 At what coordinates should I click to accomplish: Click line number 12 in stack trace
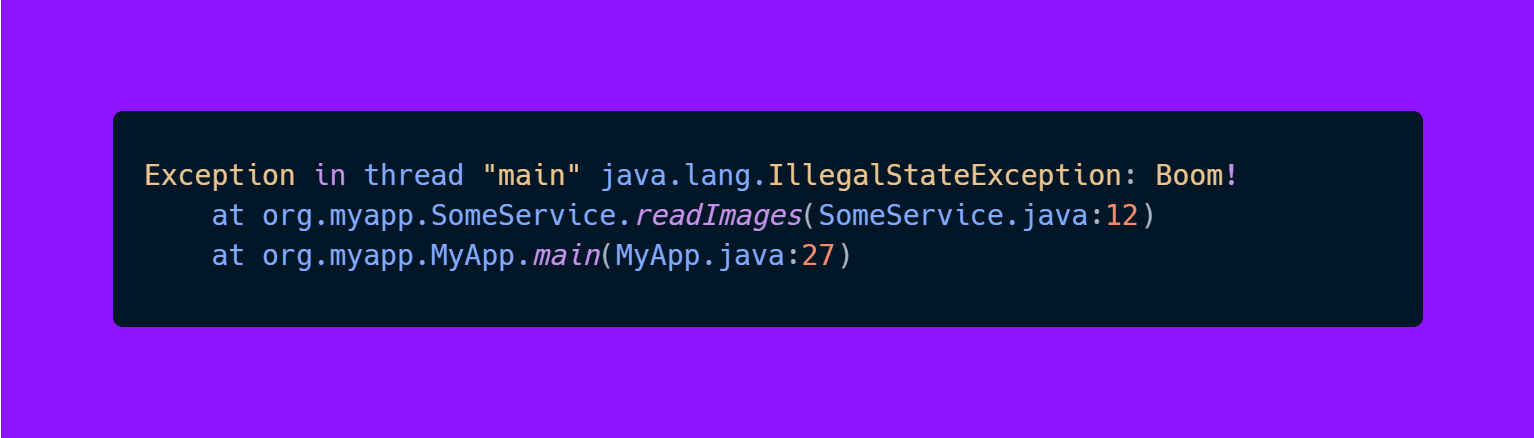point(1122,216)
